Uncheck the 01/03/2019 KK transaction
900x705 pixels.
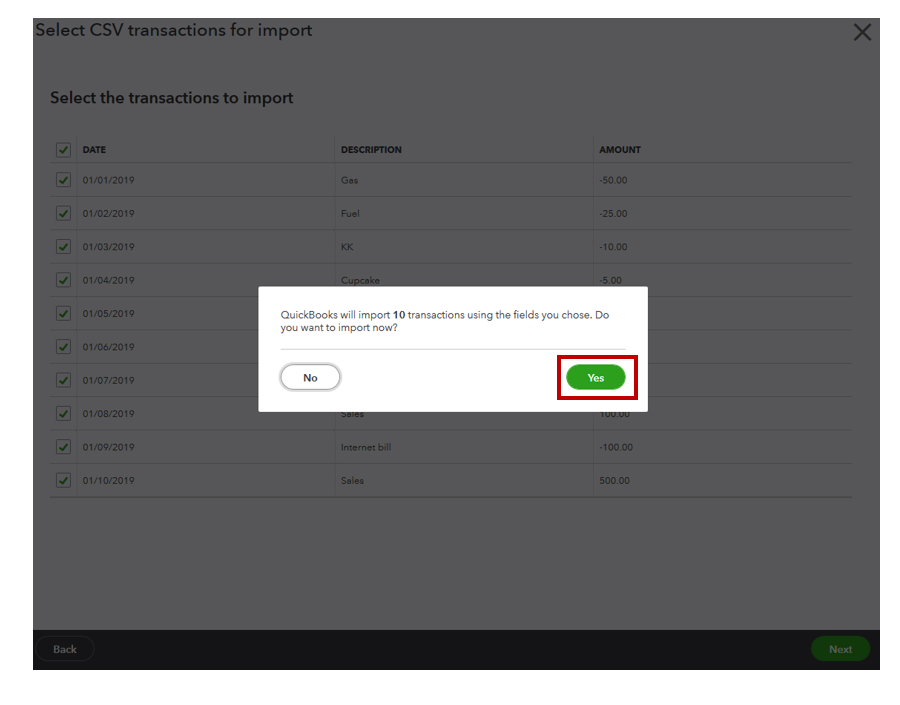[x=63, y=246]
